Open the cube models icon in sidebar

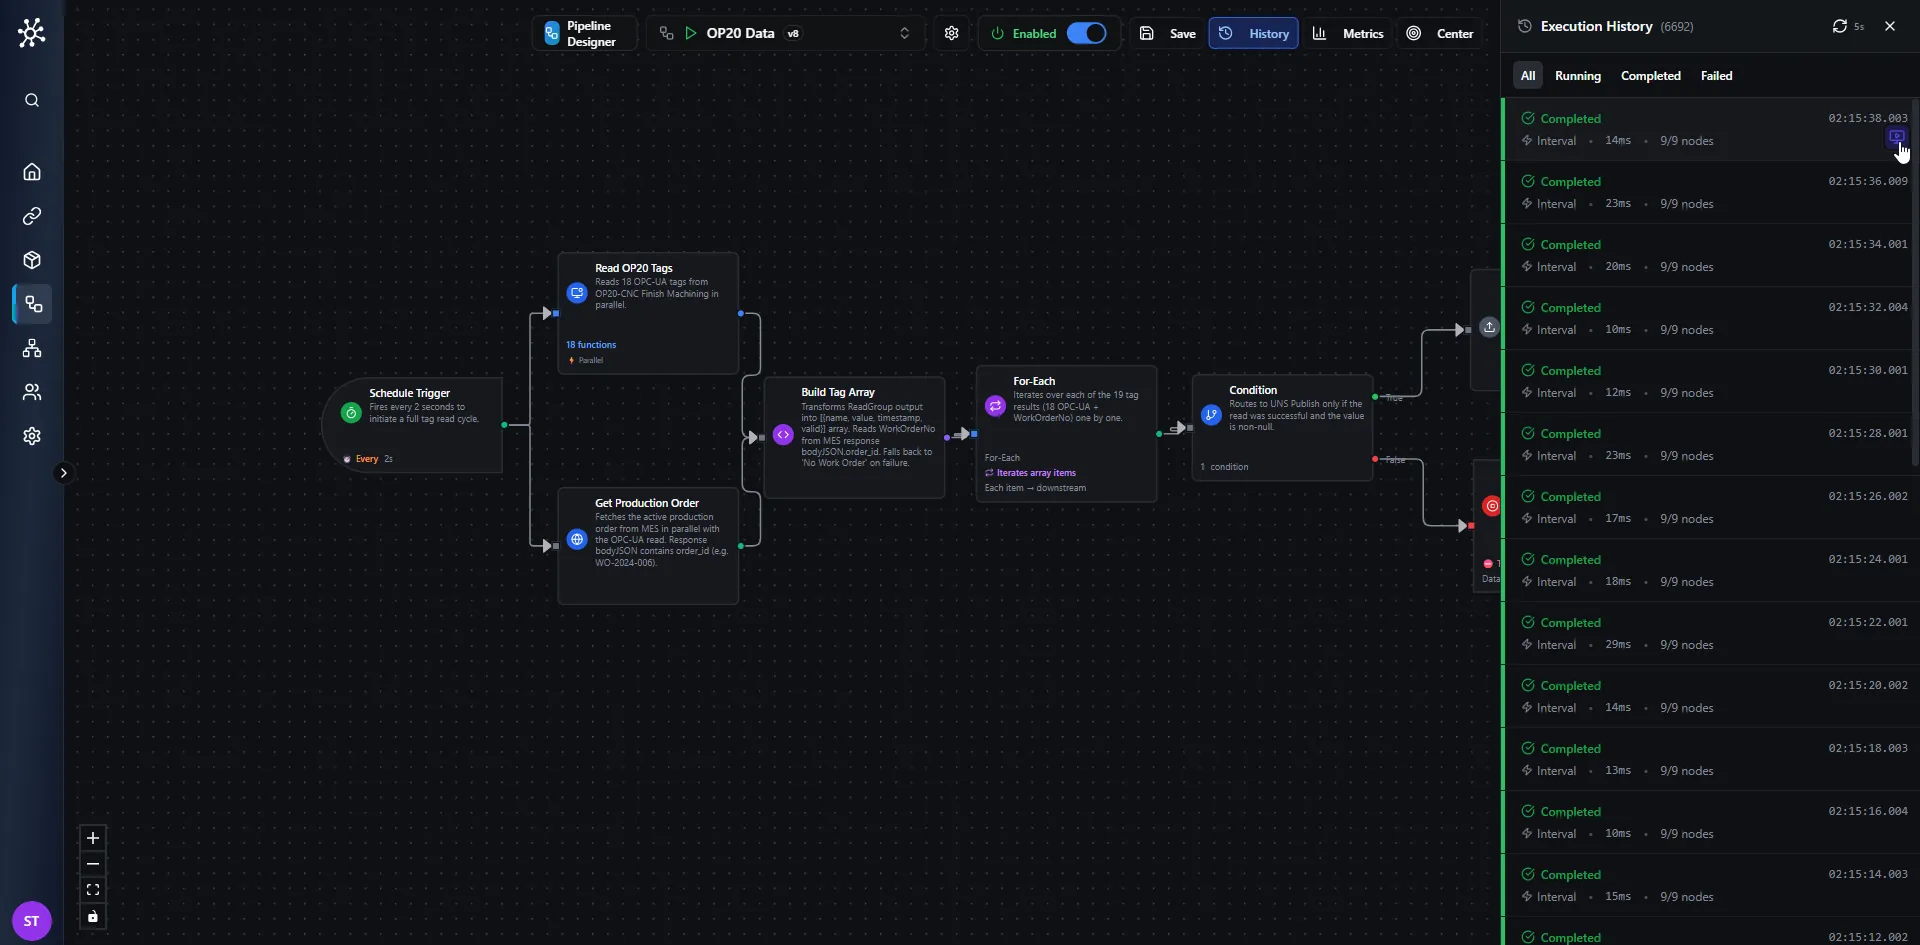click(x=32, y=260)
